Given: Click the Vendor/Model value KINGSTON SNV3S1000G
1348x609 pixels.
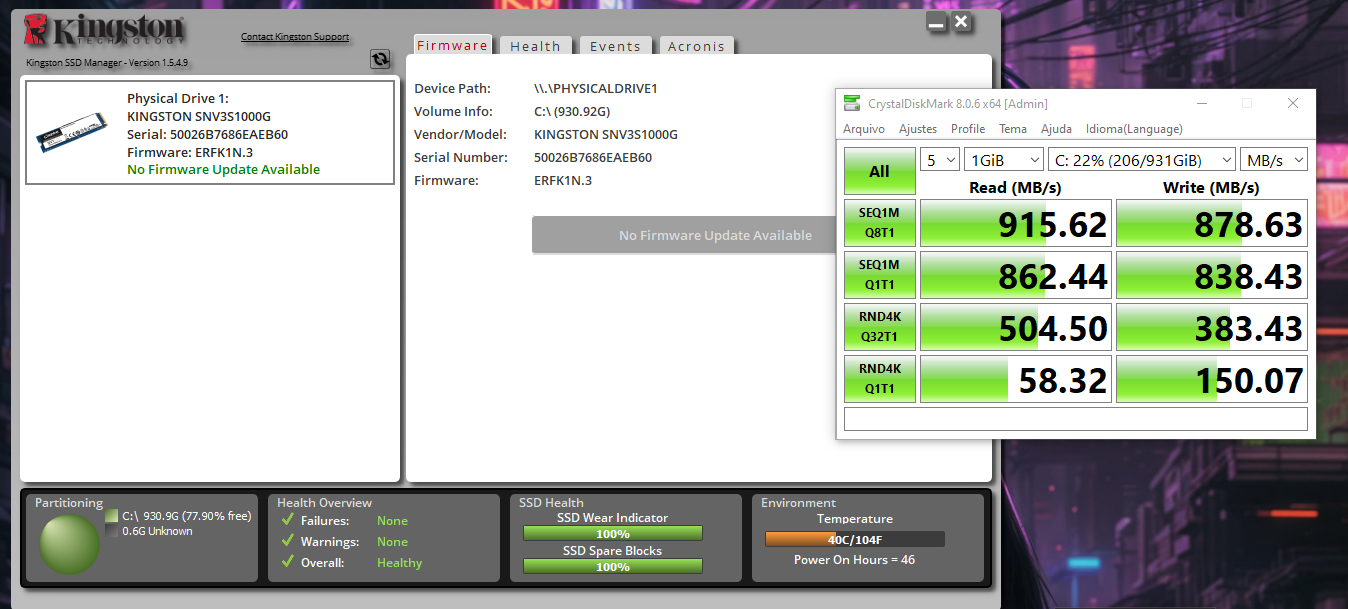Looking at the screenshot, I should [606, 134].
